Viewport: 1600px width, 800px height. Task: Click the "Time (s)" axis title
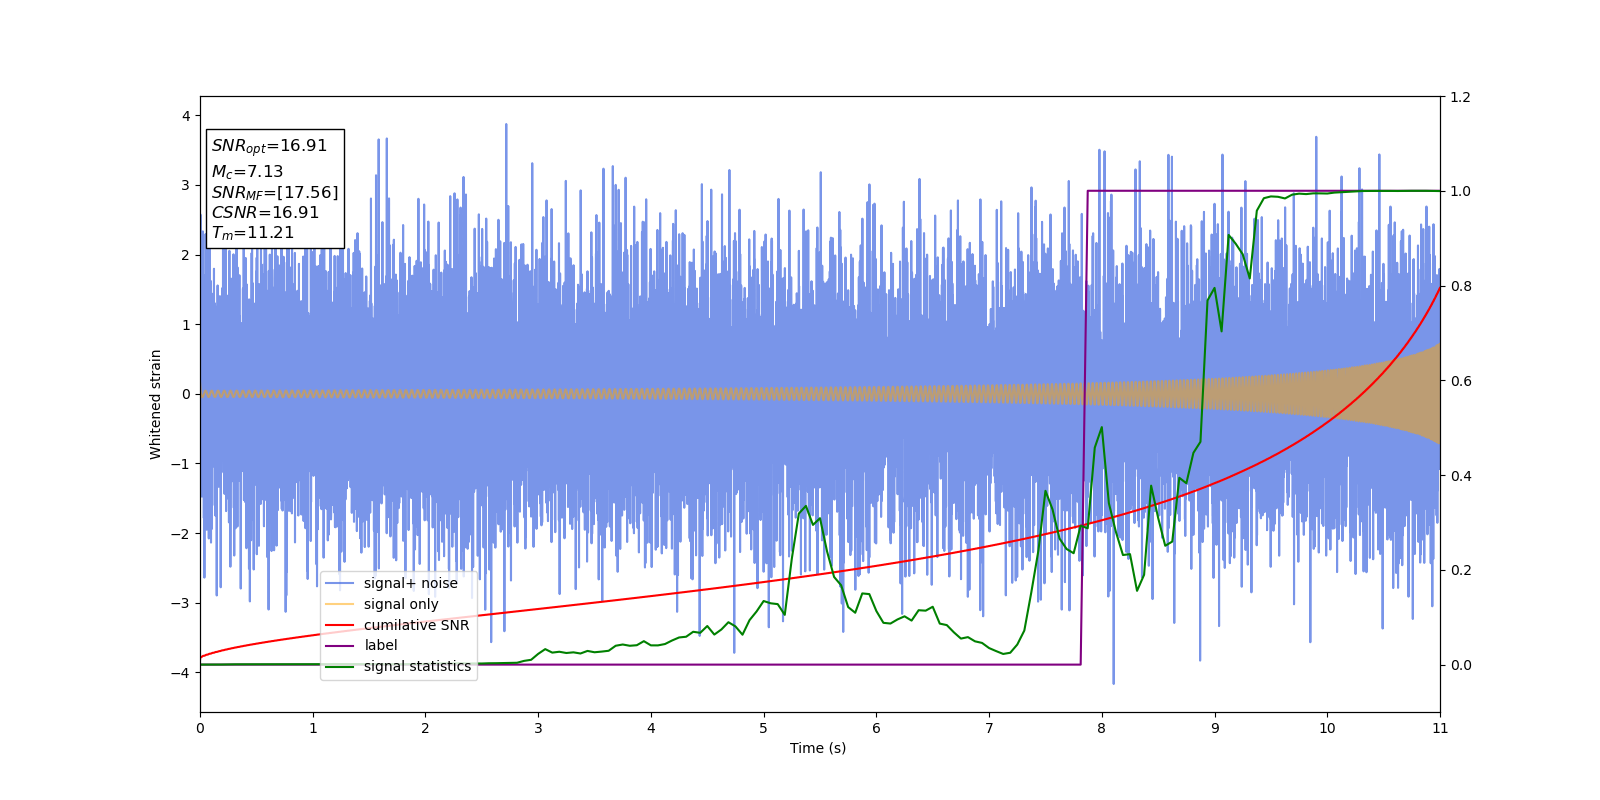pos(818,748)
